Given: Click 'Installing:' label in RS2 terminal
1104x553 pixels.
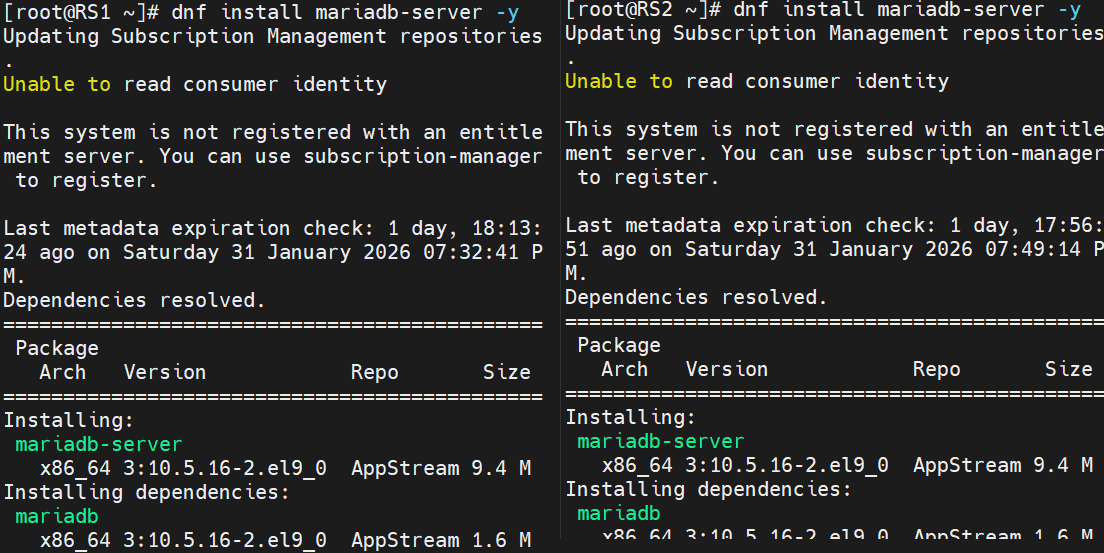Looking at the screenshot, I should coord(631,416).
